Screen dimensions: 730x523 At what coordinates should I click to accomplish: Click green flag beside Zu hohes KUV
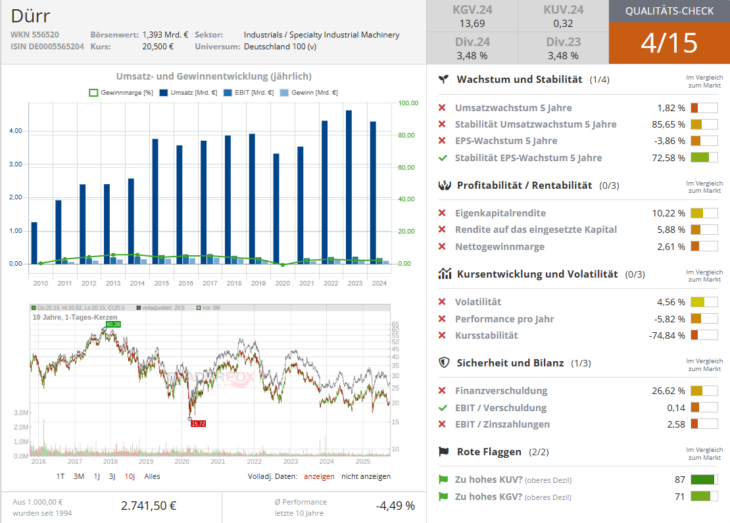pyautogui.click(x=443, y=480)
